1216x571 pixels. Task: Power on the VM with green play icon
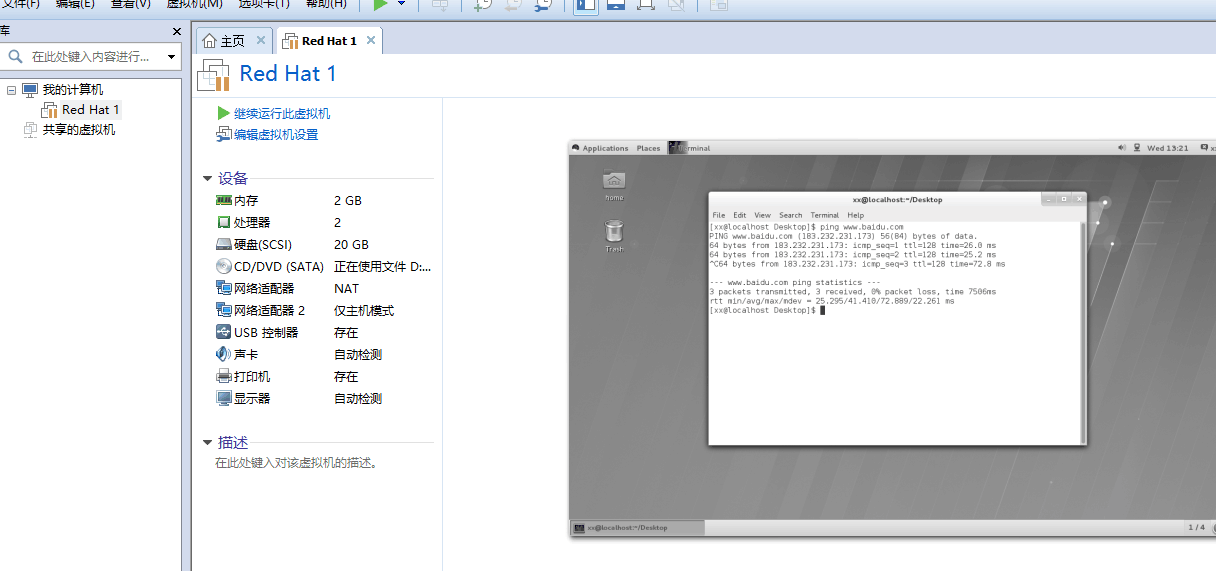tap(380, 5)
